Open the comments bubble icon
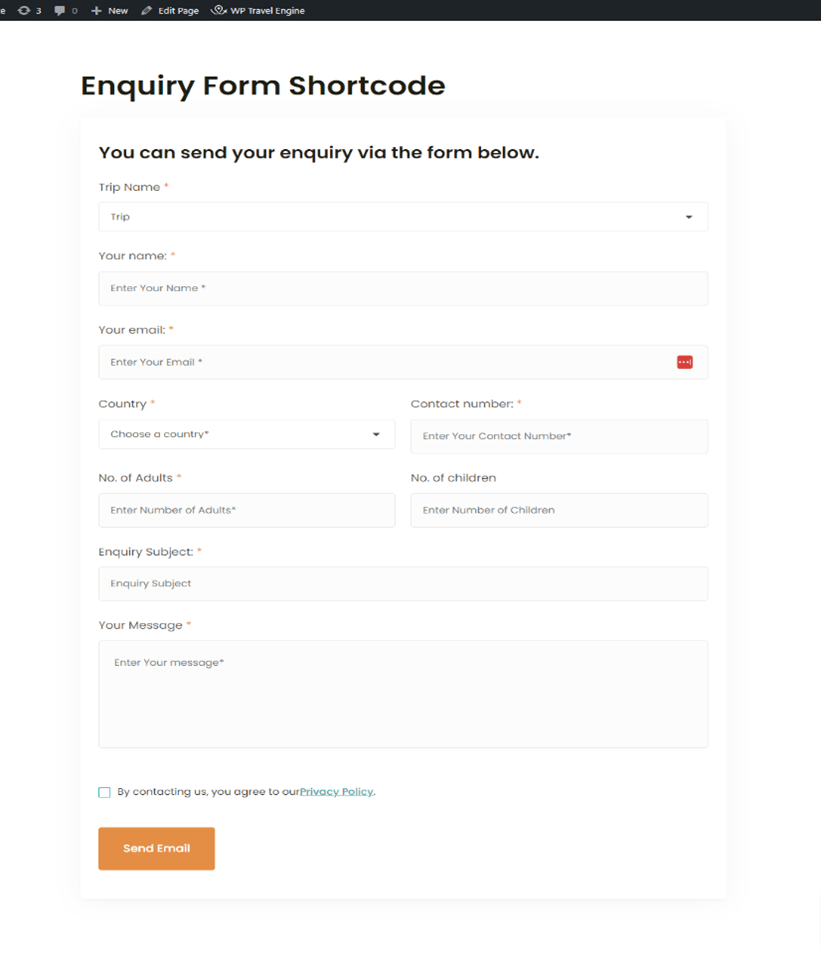The width and height of the screenshot is (821, 961). [60, 10]
